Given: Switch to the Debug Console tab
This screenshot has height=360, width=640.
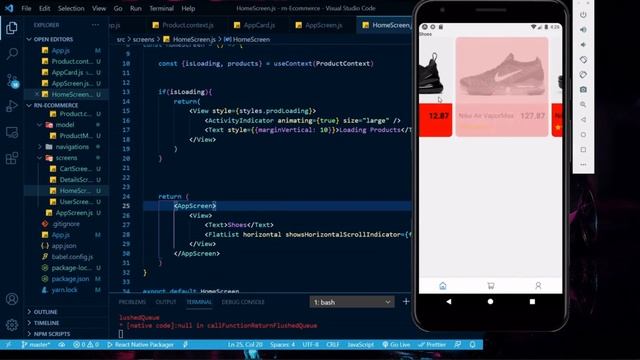Looking at the screenshot, I should point(243,302).
